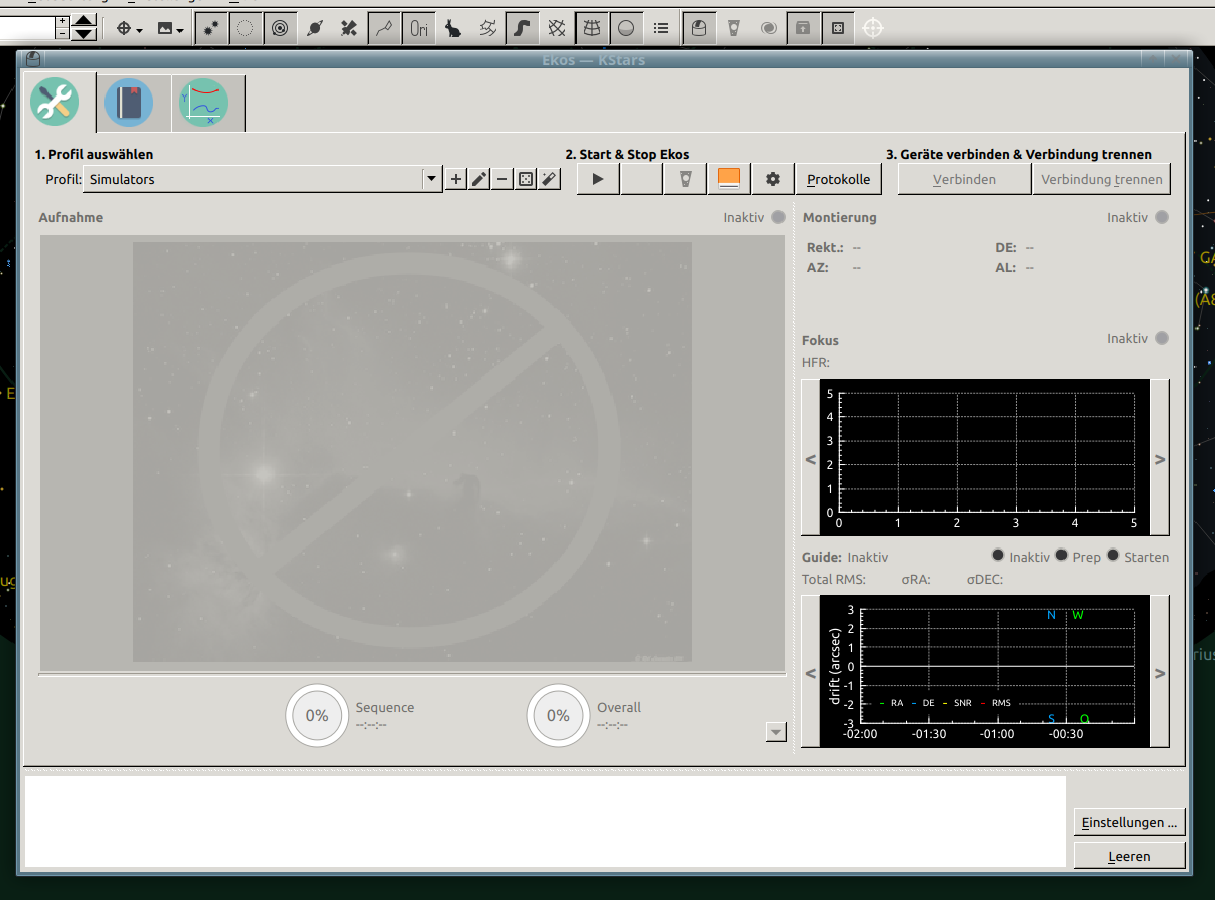Toggle Milky Way display icon
The width and height of the screenshot is (1215, 900).
(x=522, y=28)
